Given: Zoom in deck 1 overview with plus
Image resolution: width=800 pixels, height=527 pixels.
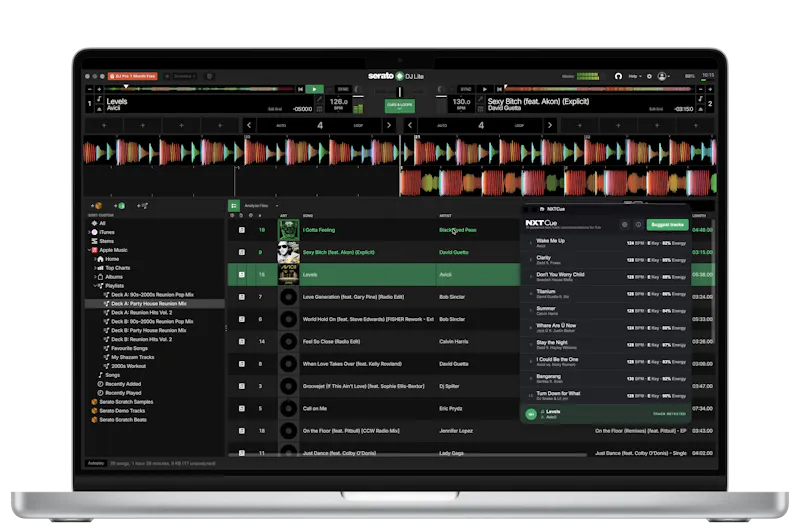Looking at the screenshot, I should pyautogui.click(x=99, y=89).
